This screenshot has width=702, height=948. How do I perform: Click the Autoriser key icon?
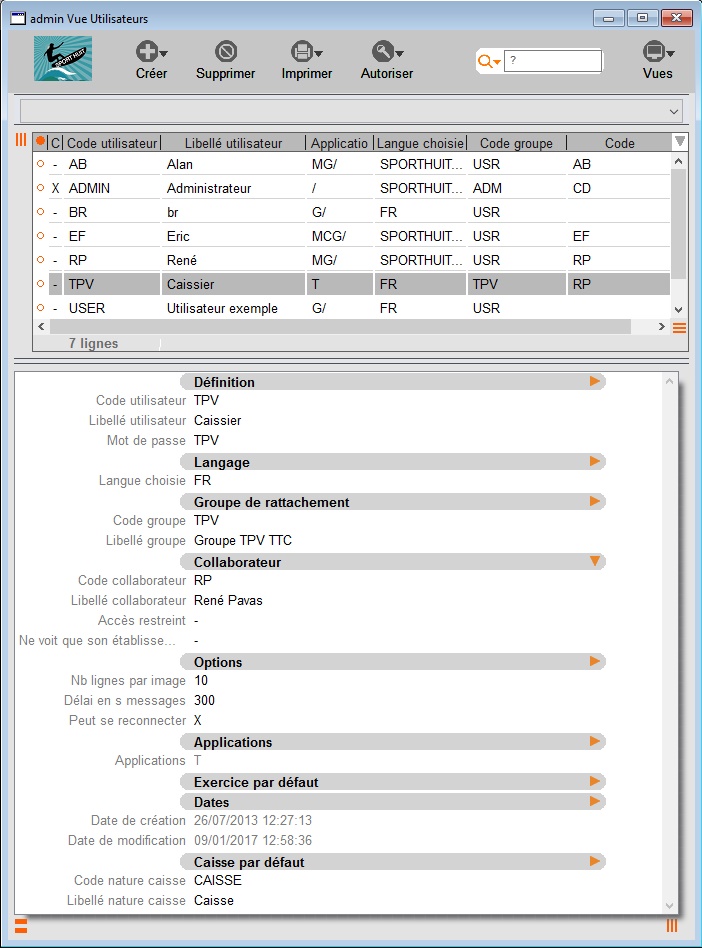[383, 51]
